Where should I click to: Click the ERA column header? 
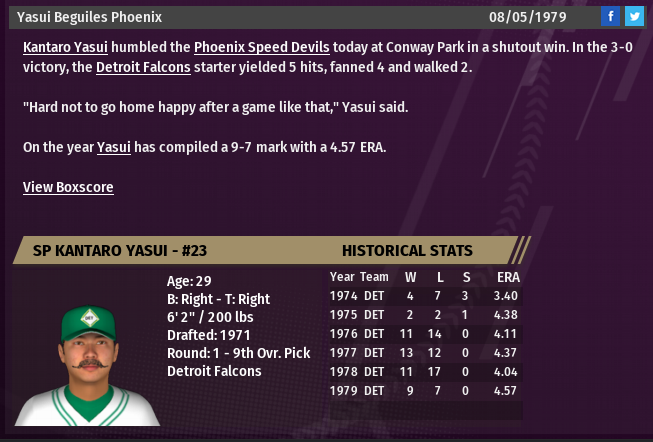click(508, 277)
